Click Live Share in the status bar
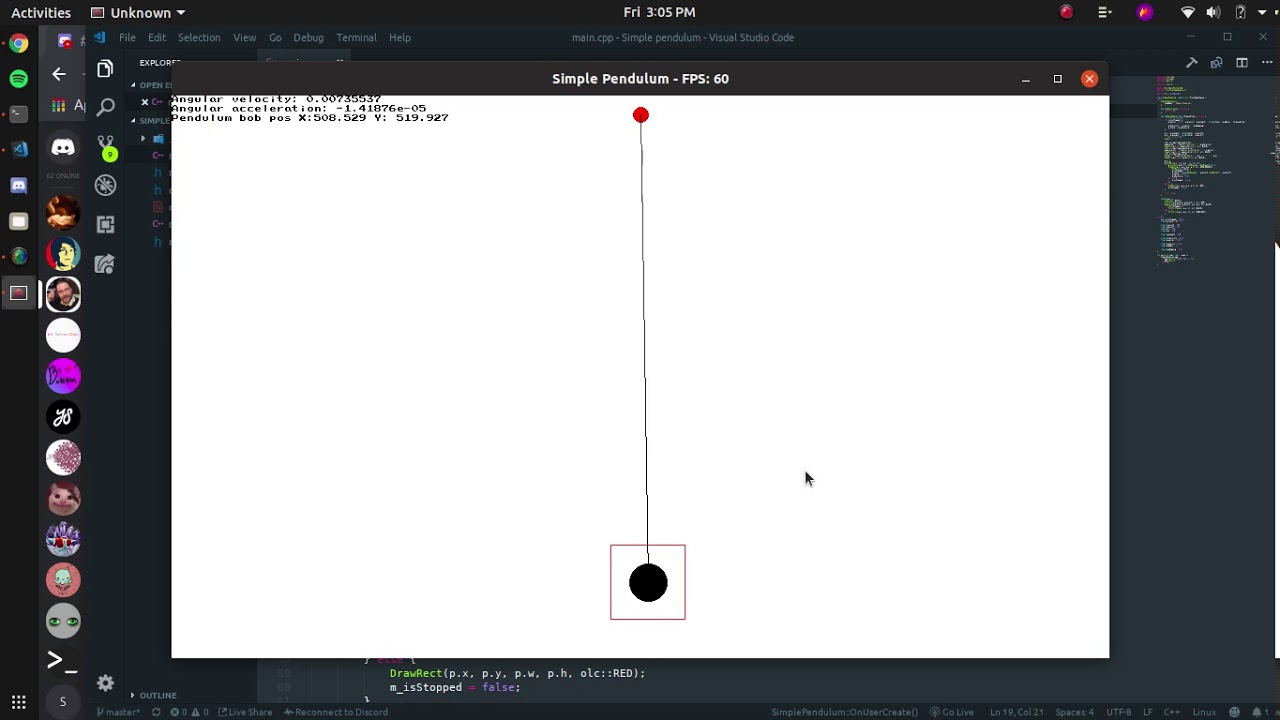The image size is (1280, 720). 245,712
